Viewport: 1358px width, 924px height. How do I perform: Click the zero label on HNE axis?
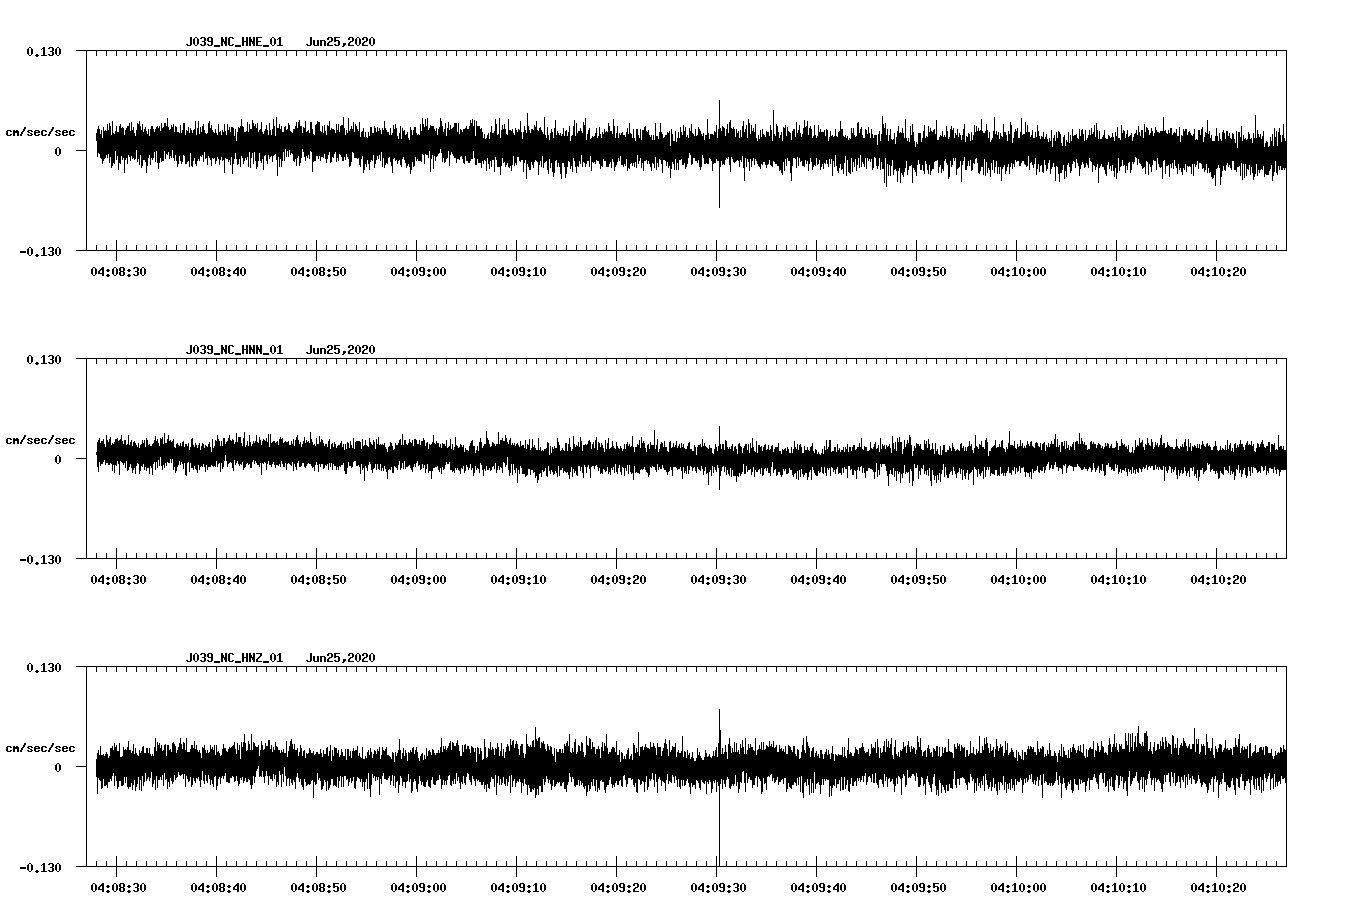click(x=58, y=151)
